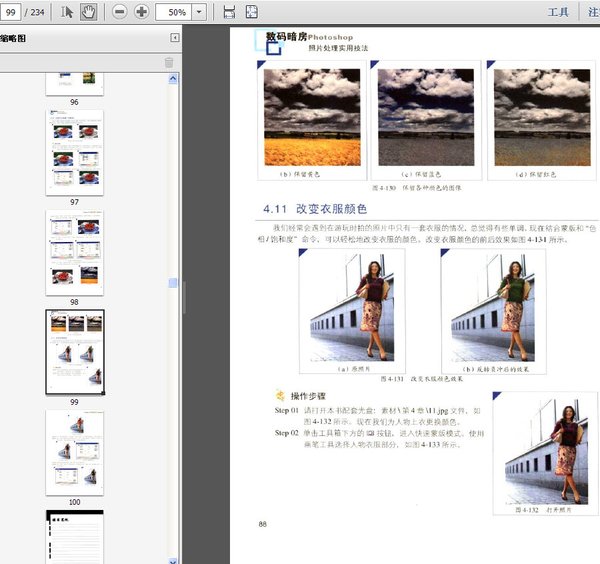The width and height of the screenshot is (600, 564).
Task: Click thumbnail panel scrollbar down arrow
Action: coord(174,559)
